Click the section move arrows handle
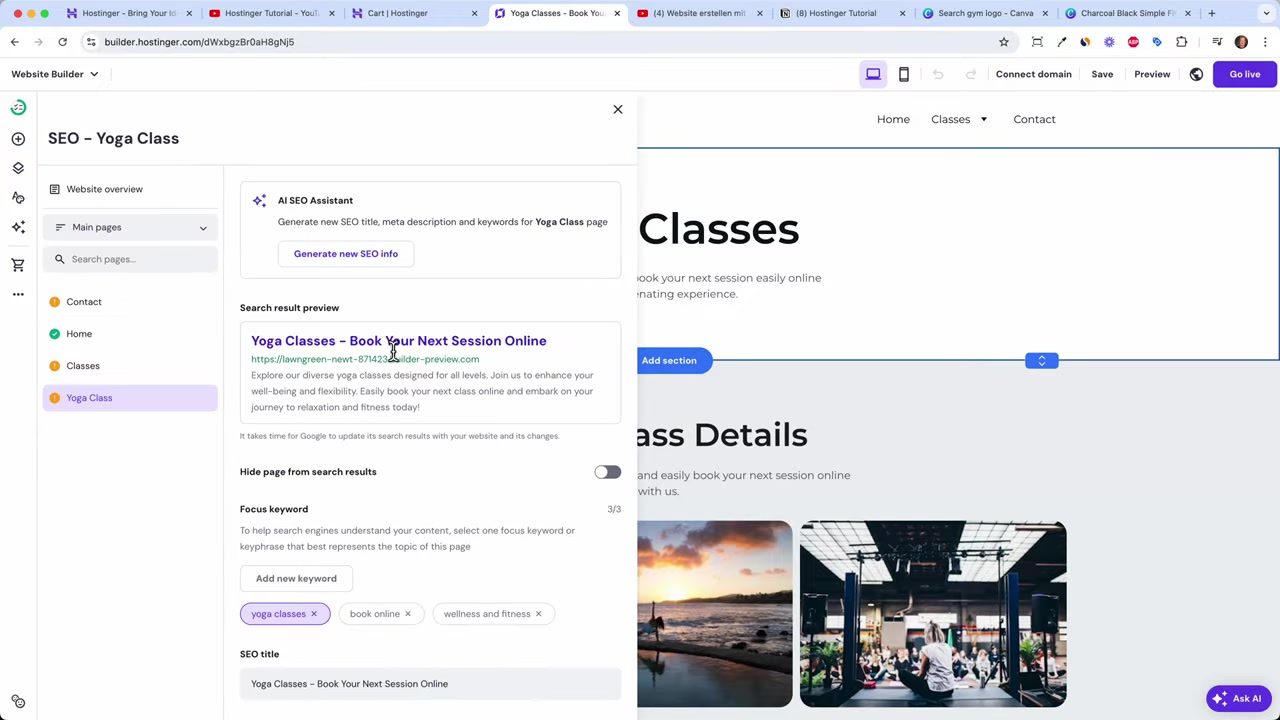Viewport: 1280px width, 720px height. click(x=1041, y=361)
